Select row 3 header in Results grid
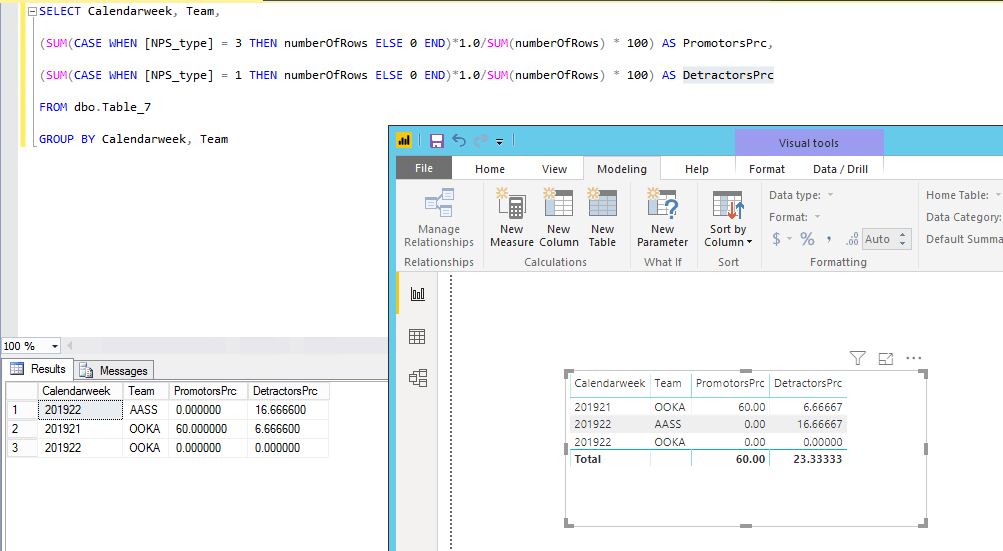Viewport: 1003px width, 551px height. click(x=22, y=448)
